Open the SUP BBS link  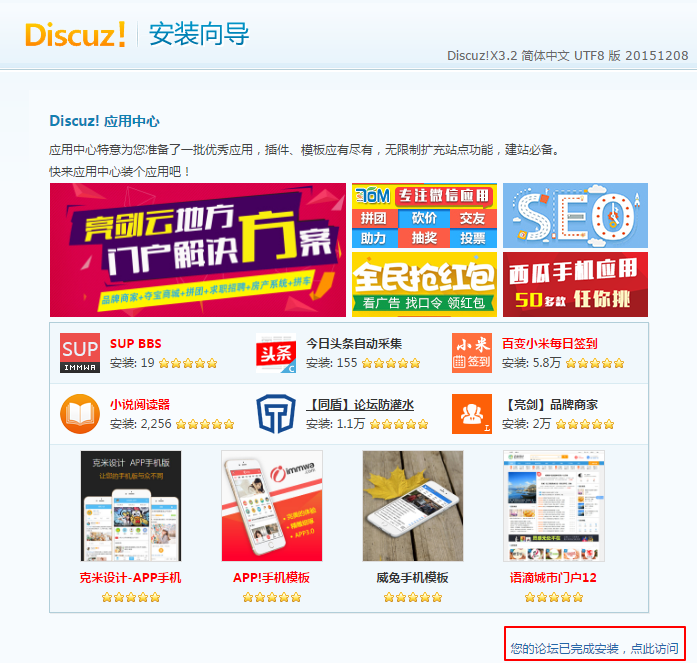[x=136, y=343]
